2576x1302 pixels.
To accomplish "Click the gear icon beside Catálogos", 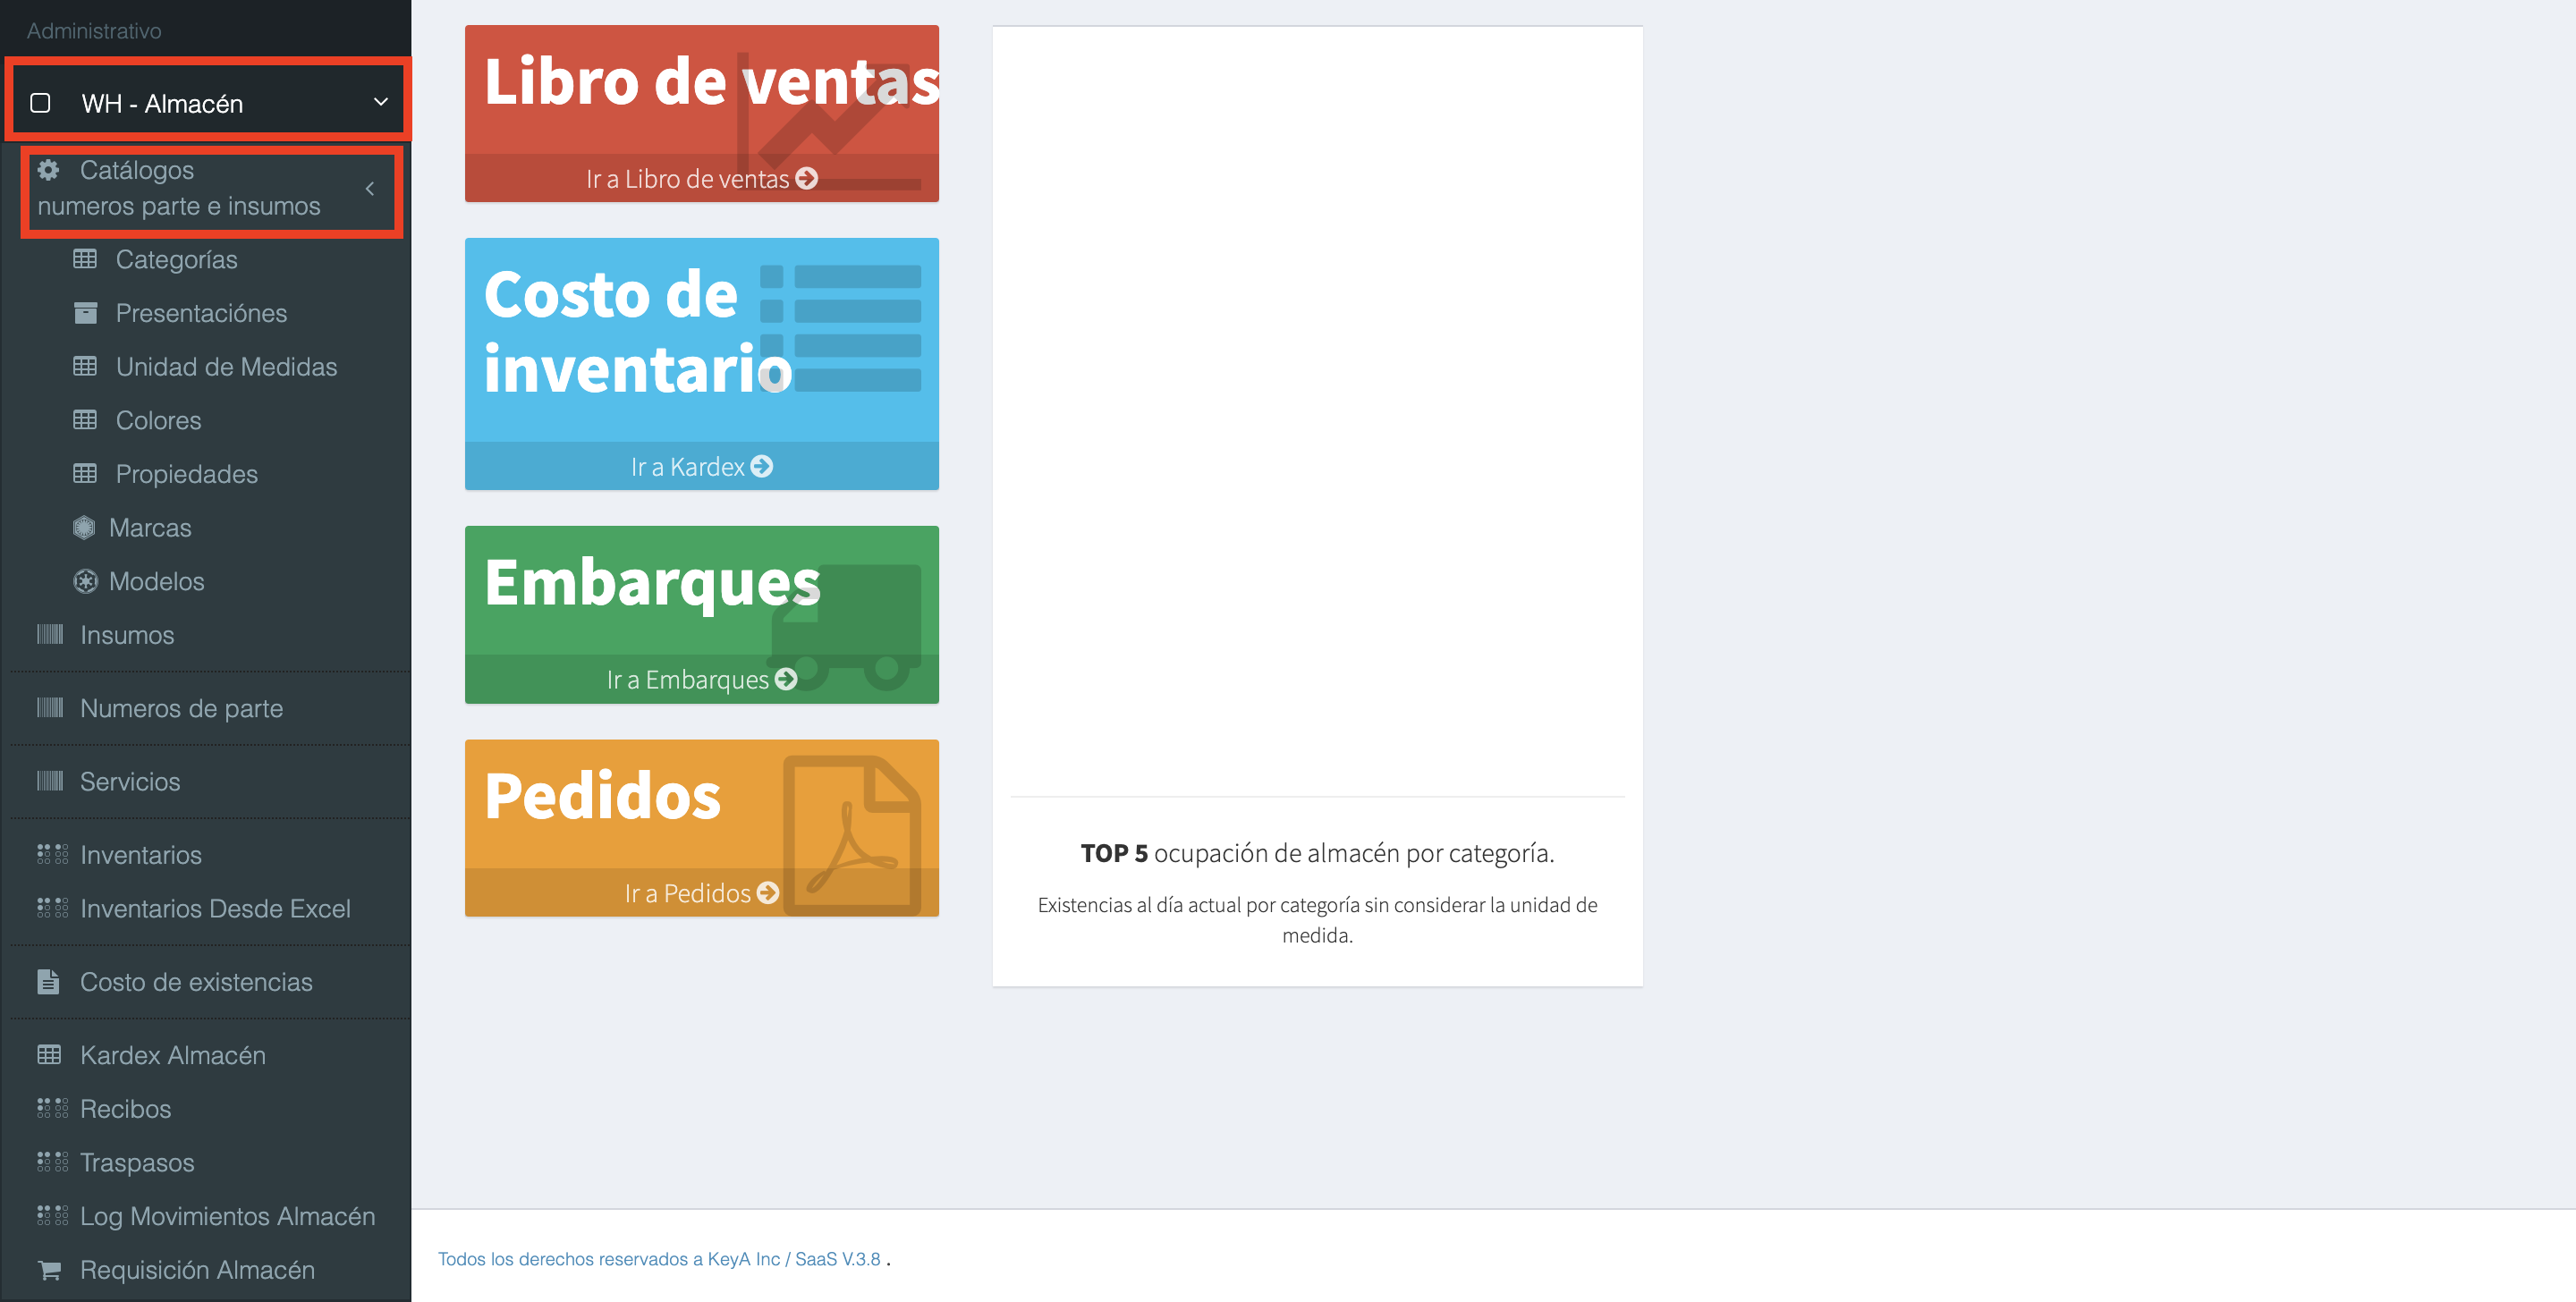I will (48, 170).
